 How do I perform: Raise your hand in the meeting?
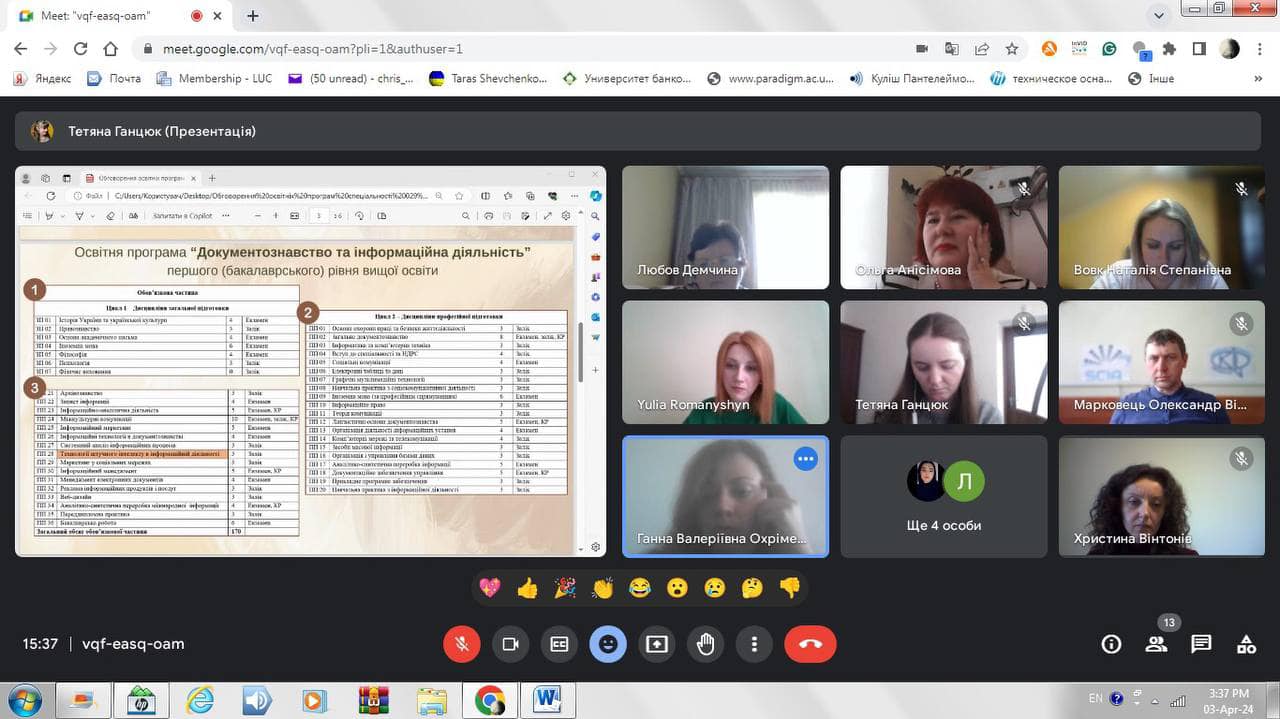point(706,644)
